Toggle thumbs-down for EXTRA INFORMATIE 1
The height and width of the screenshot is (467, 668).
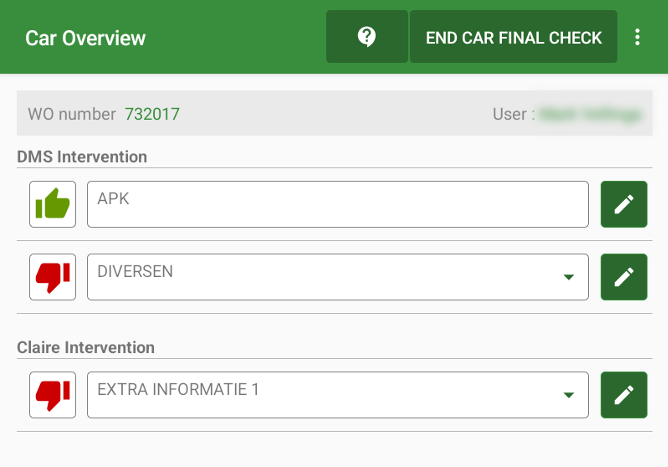53,395
